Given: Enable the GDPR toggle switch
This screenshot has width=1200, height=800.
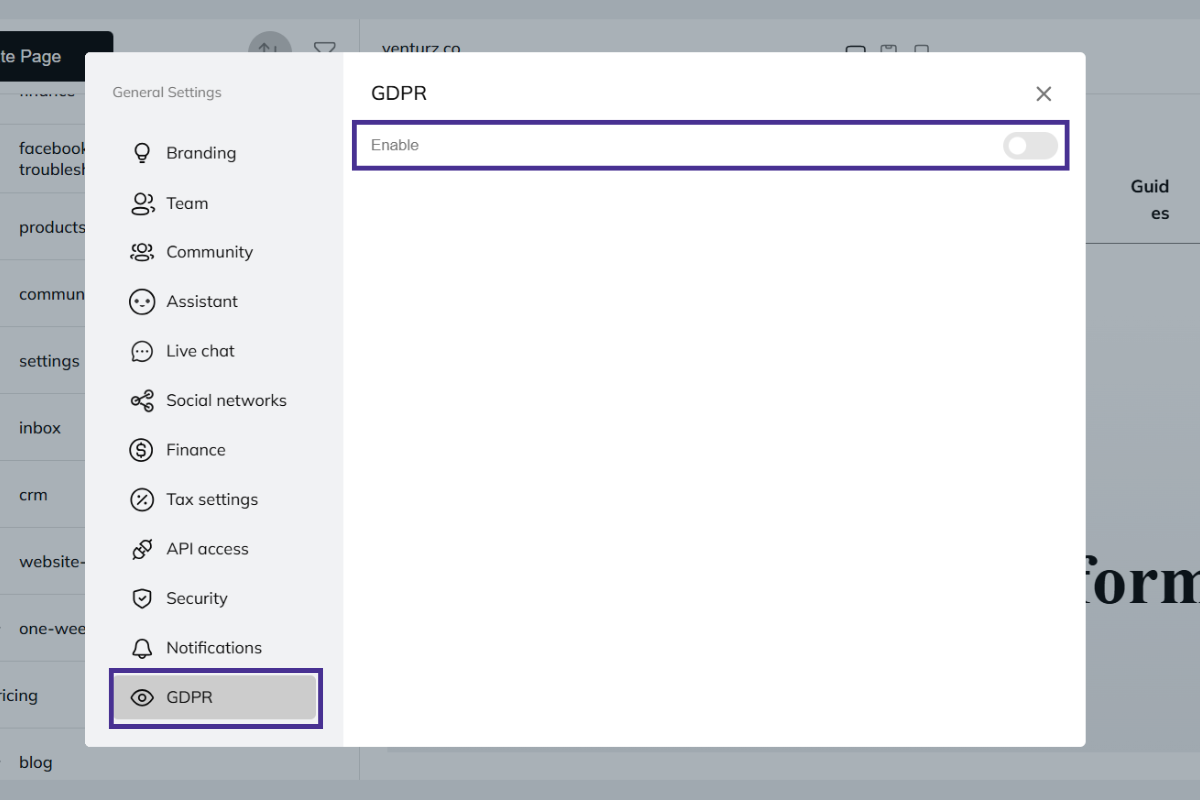Looking at the screenshot, I should click(1030, 146).
